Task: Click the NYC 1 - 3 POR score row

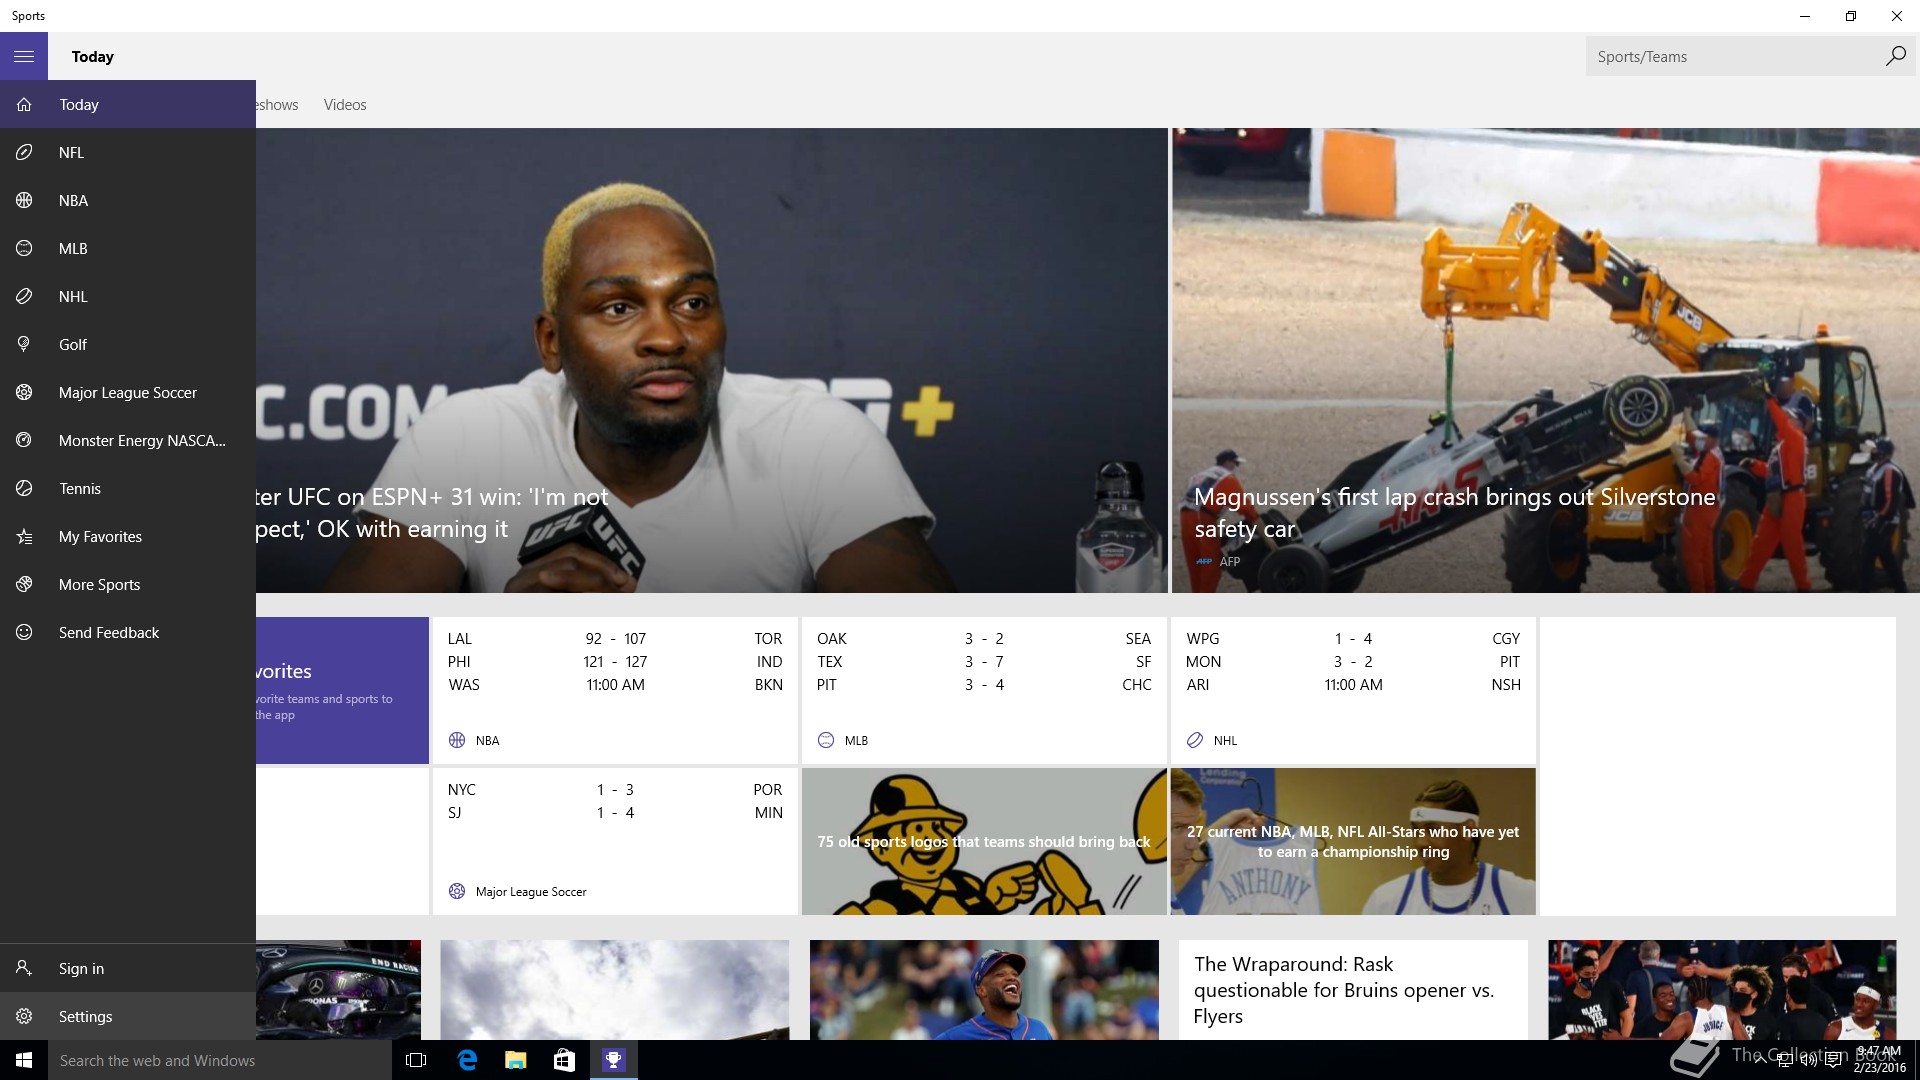Action: 615,790
